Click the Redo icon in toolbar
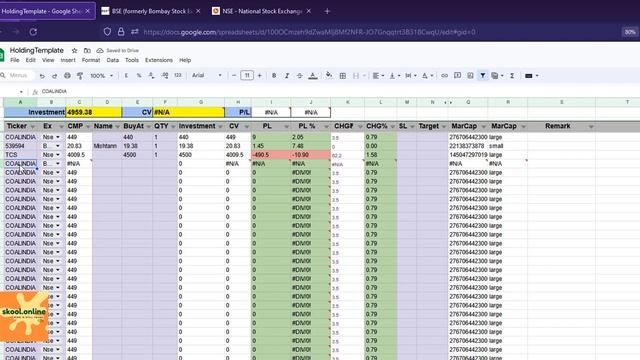The image size is (640, 360). (54, 76)
